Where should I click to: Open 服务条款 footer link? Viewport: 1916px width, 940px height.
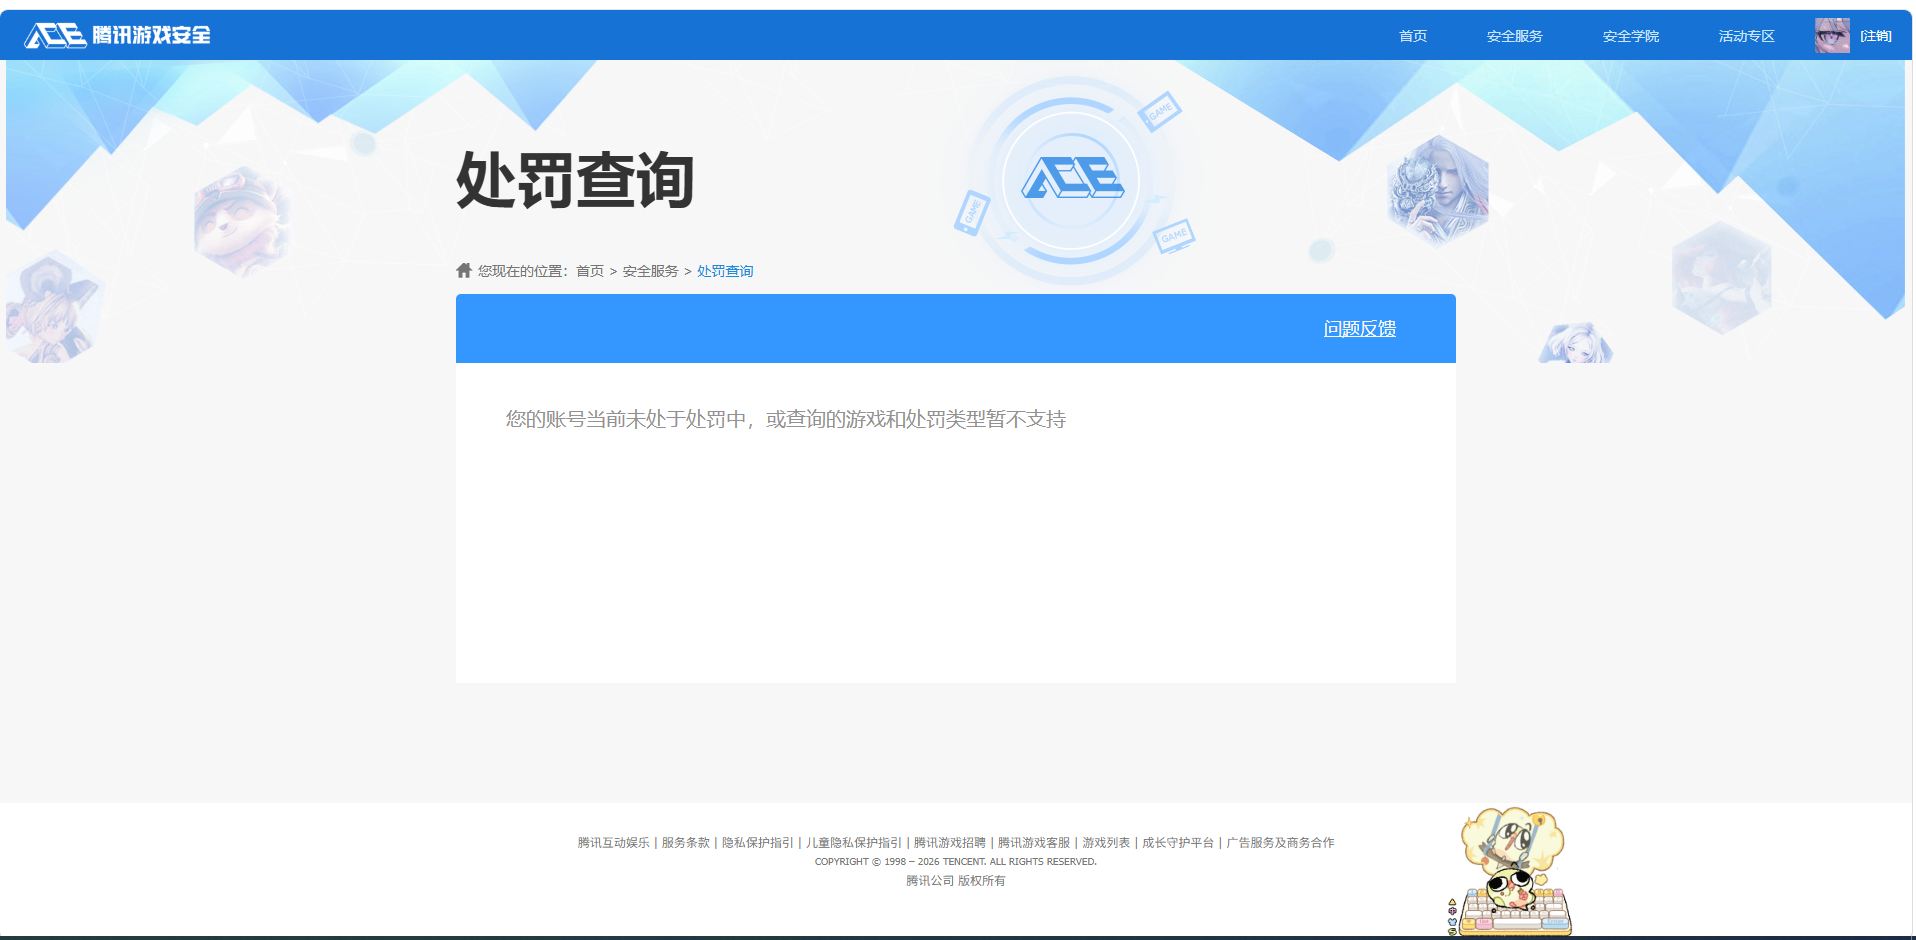click(x=686, y=843)
